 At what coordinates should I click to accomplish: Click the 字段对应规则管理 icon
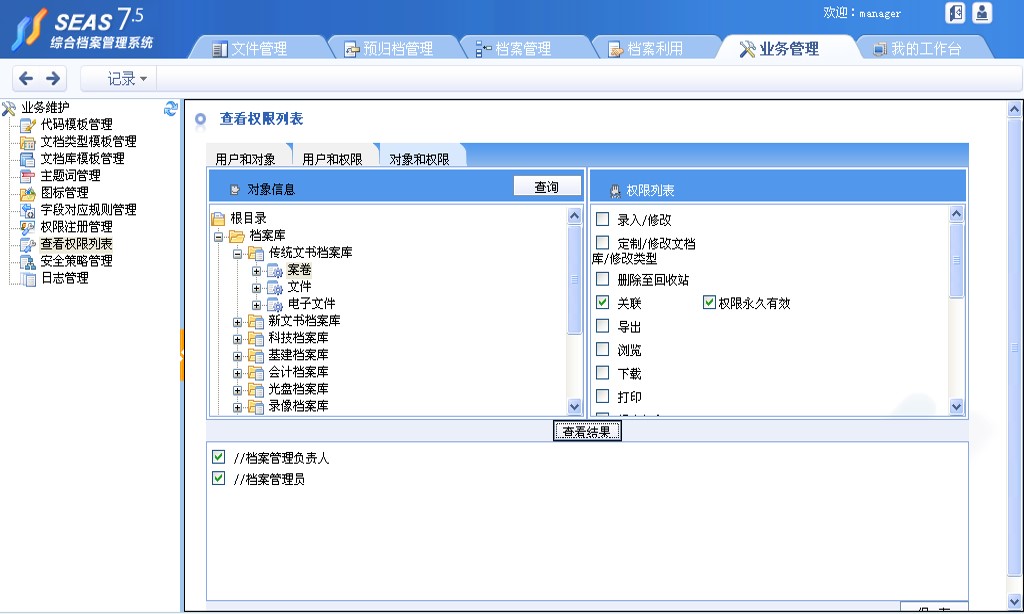pyautogui.click(x=28, y=210)
